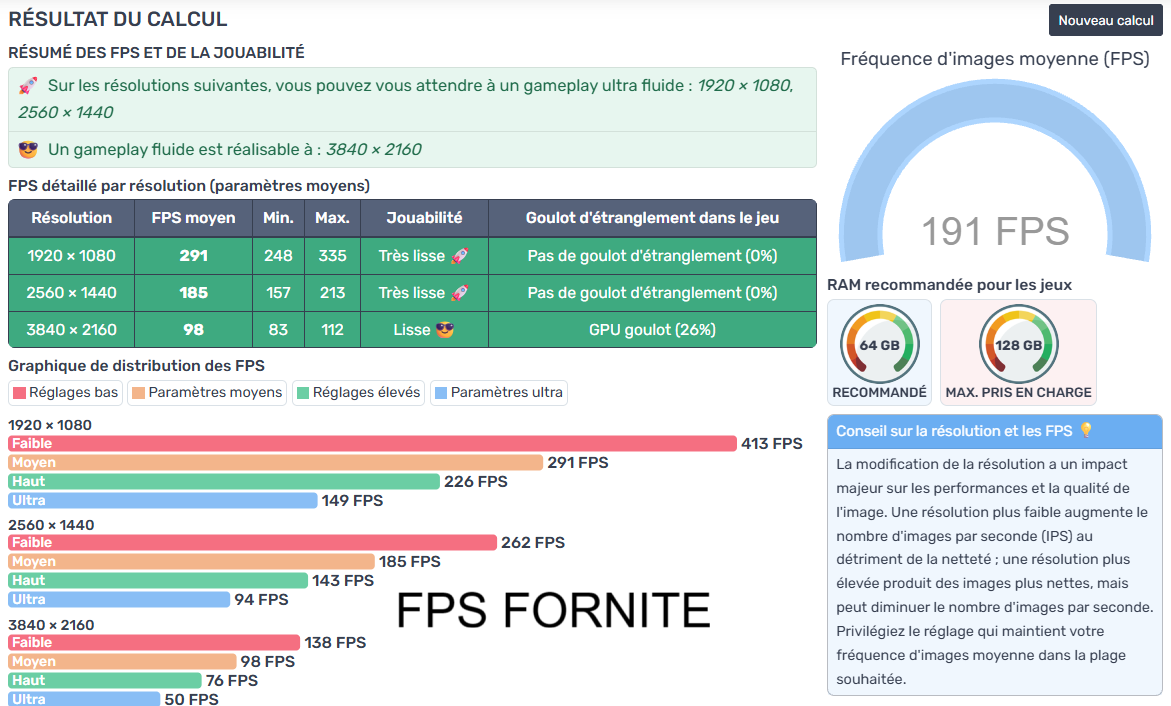The height and width of the screenshot is (706, 1171).
Task: Click the Nouveau calcul button
Action: 1105,20
